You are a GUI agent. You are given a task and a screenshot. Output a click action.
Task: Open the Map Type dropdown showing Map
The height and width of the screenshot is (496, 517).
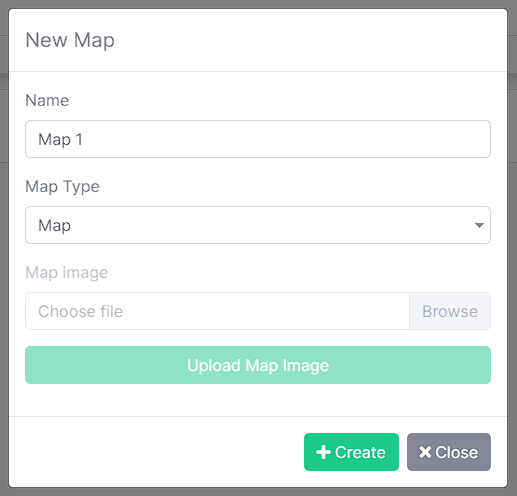point(258,225)
